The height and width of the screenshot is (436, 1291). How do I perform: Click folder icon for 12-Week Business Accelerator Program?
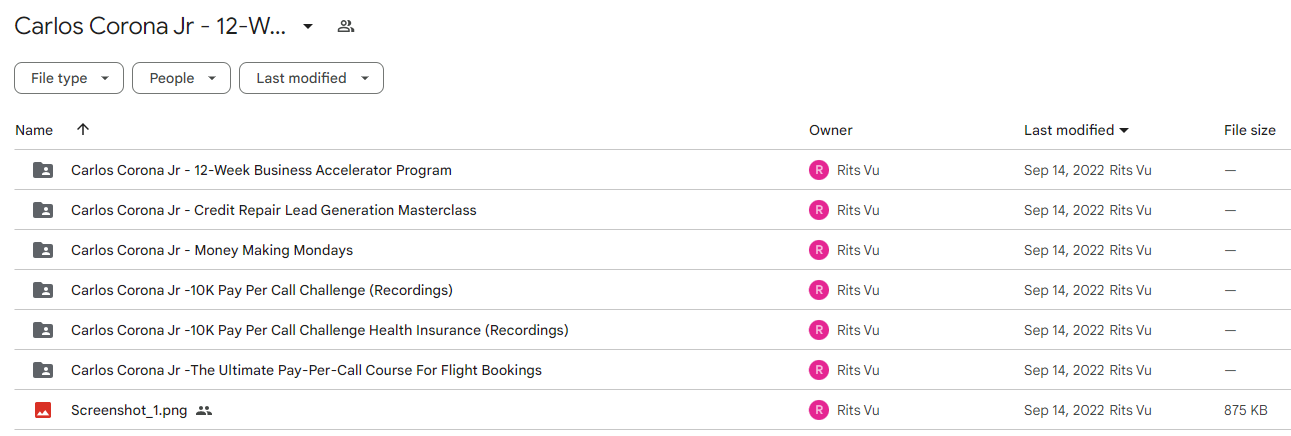[x=43, y=170]
